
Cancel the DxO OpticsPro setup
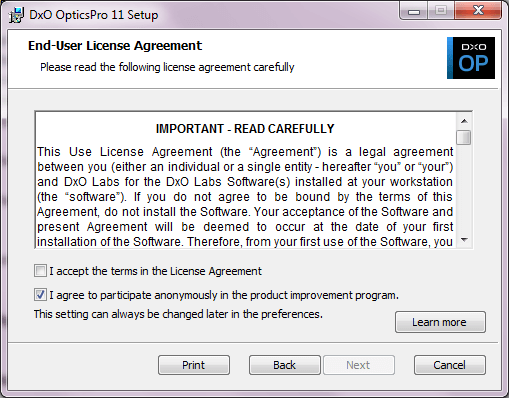point(449,365)
